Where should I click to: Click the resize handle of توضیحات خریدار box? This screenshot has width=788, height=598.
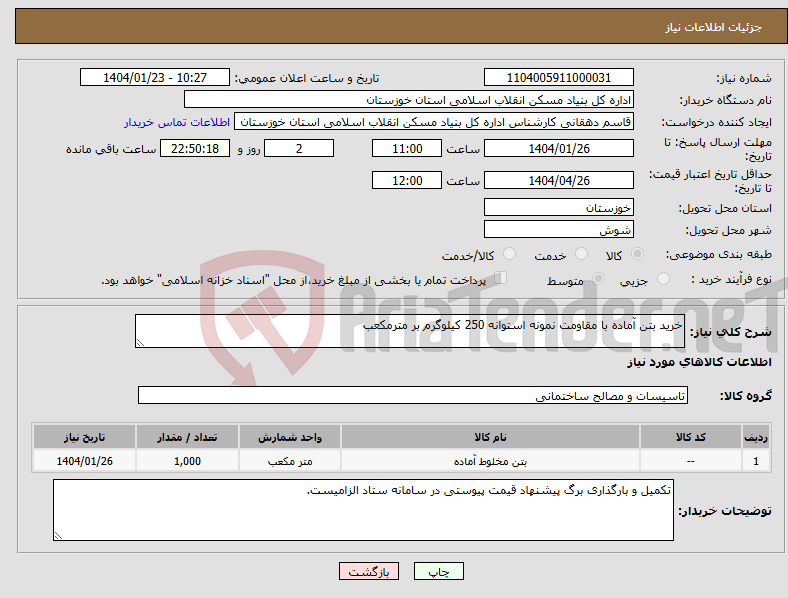(x=58, y=536)
